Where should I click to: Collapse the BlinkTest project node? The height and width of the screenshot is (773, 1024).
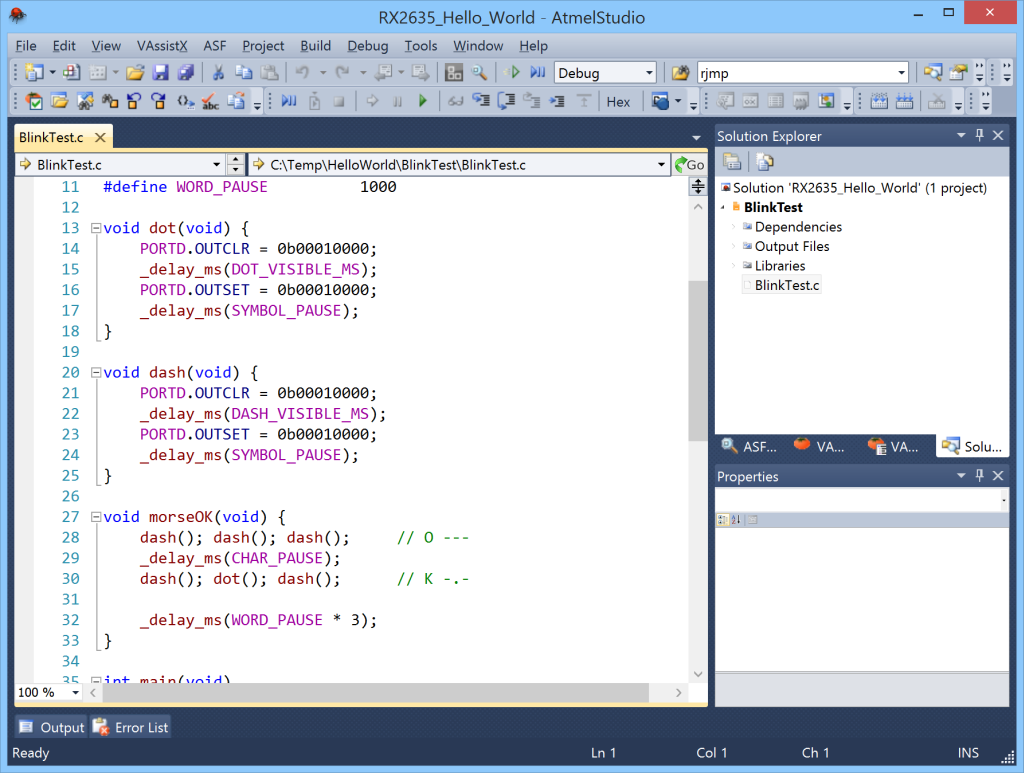click(x=723, y=207)
